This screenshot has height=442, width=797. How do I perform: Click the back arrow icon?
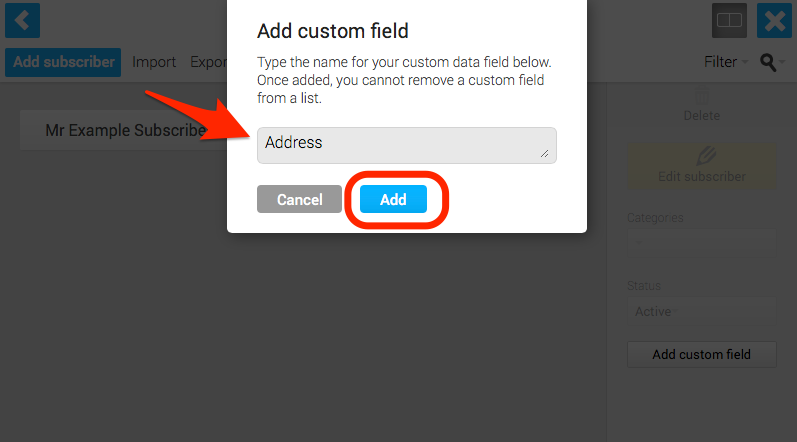[22, 20]
